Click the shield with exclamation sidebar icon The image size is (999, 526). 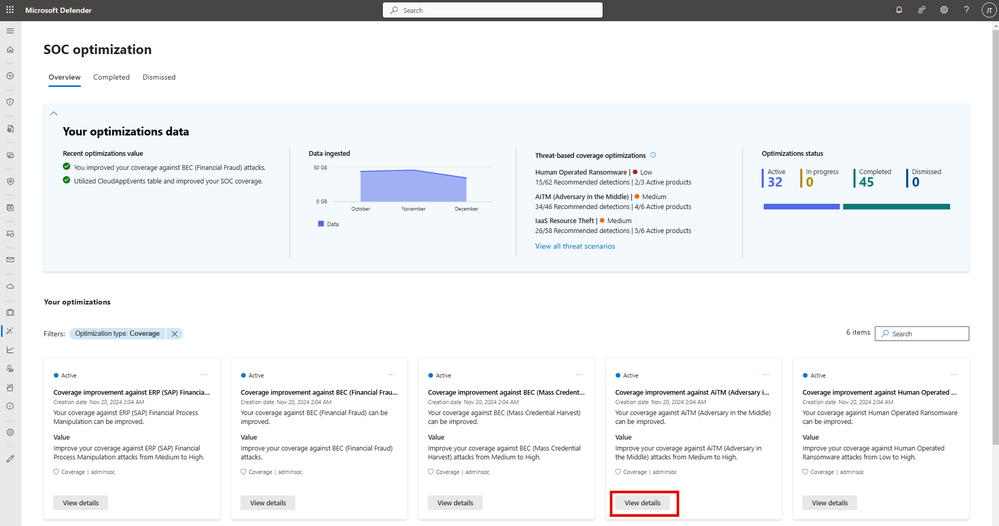pos(10,102)
